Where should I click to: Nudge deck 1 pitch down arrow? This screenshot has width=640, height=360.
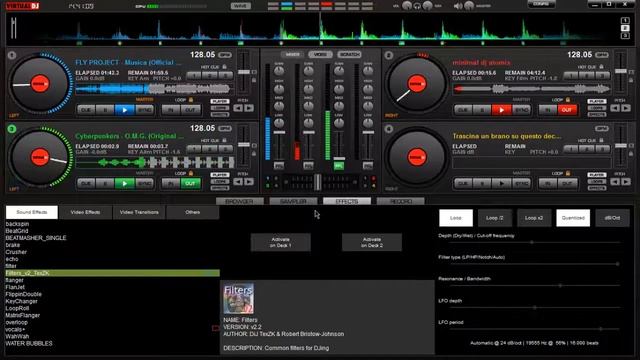[x=238, y=108]
